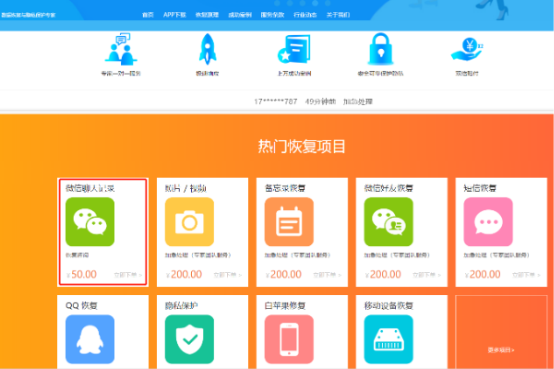Click the 微信好友恢复 card title
This screenshot has width=554, height=369.
(389, 188)
